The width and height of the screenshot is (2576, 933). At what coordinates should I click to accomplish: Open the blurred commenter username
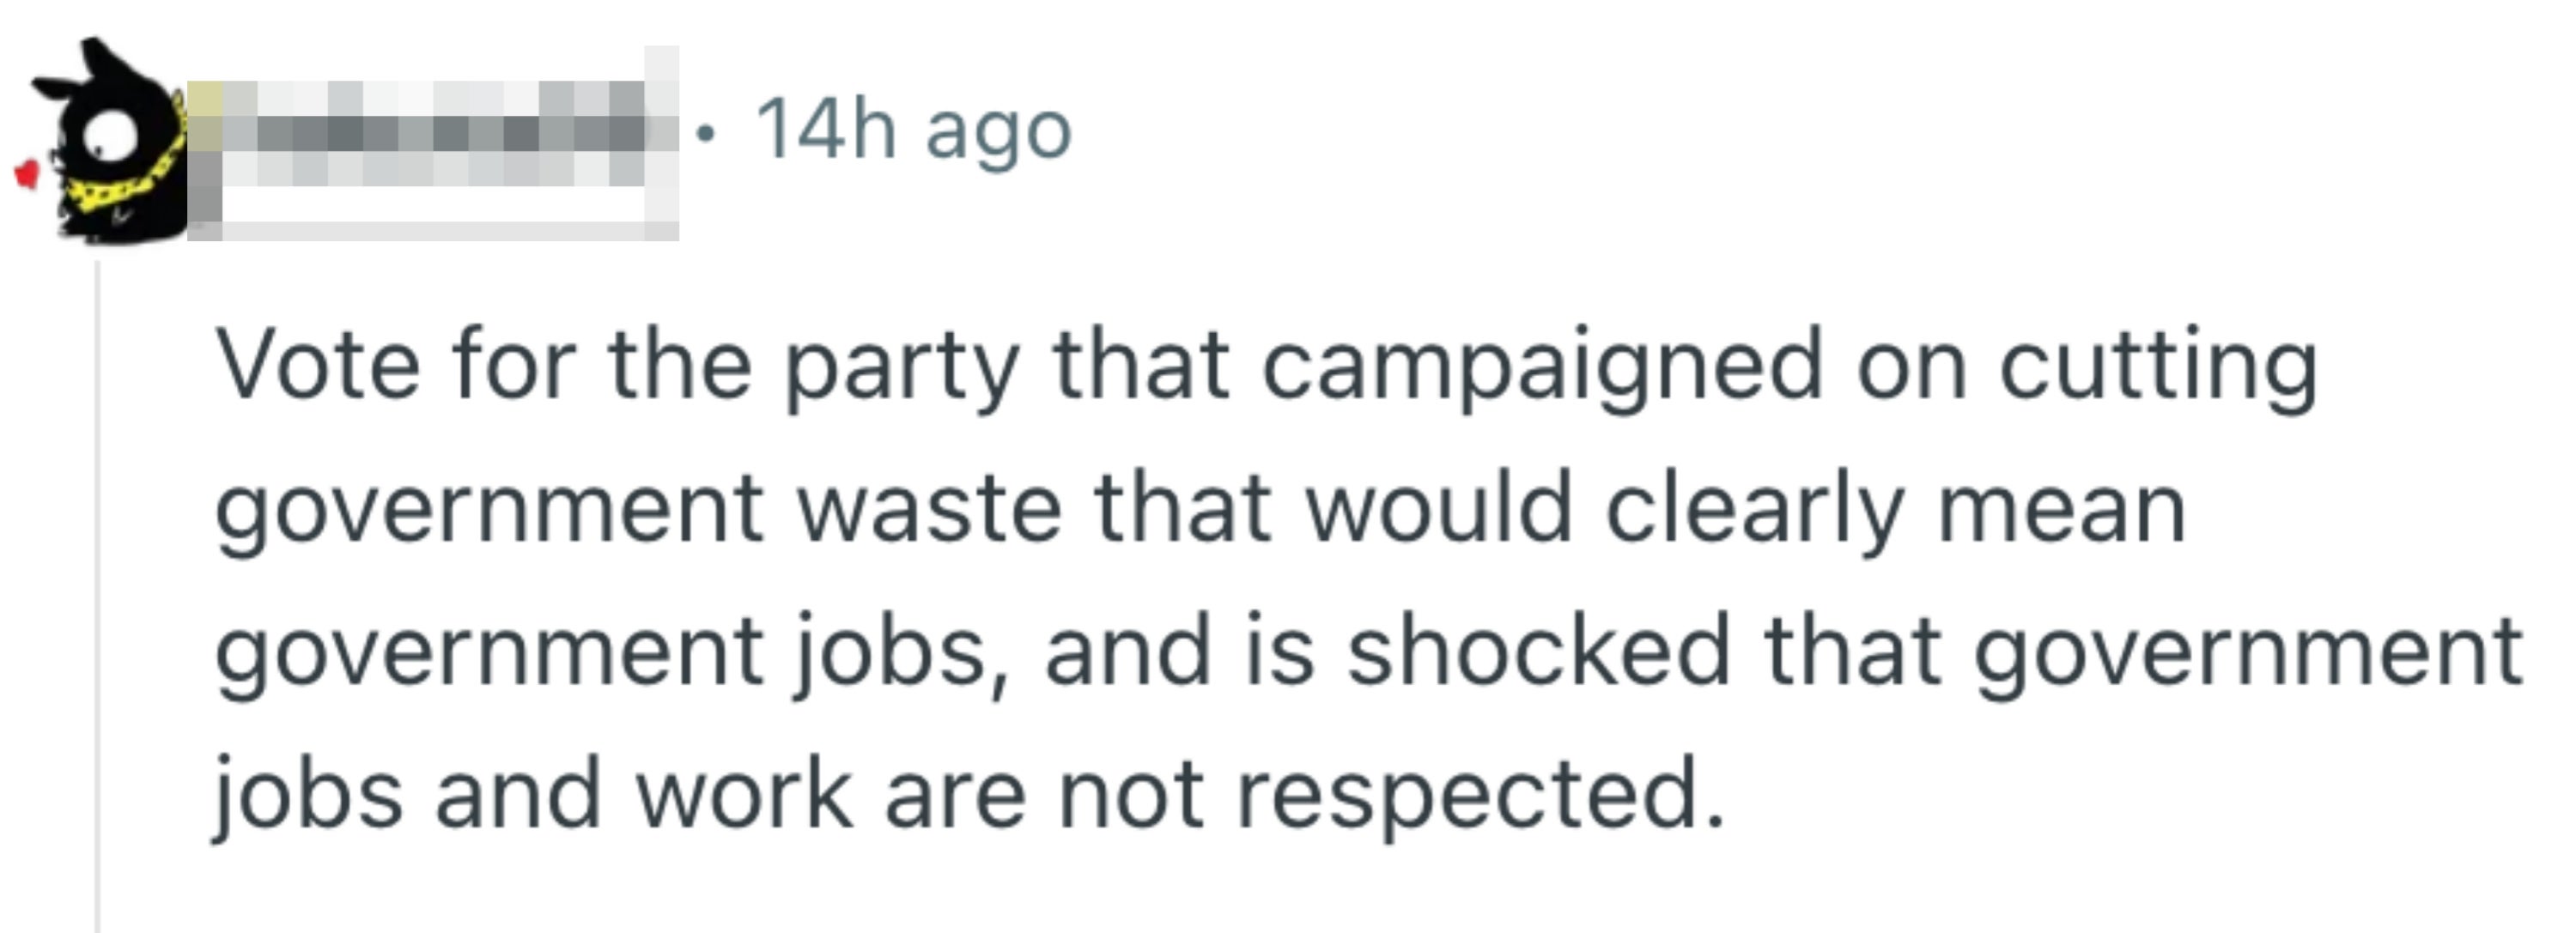tap(433, 143)
